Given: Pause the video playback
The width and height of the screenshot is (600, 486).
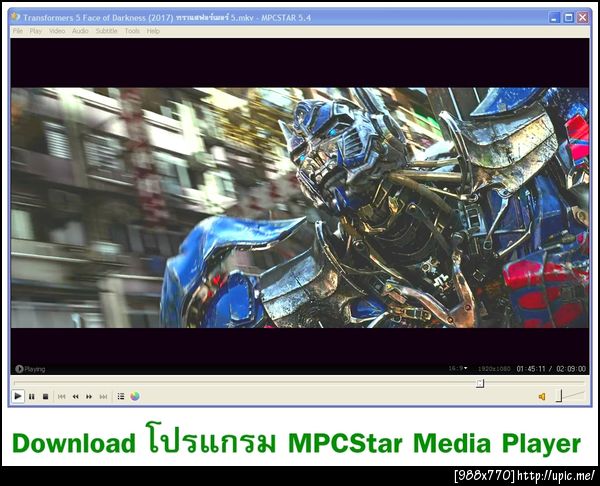Looking at the screenshot, I should pyautogui.click(x=32, y=396).
